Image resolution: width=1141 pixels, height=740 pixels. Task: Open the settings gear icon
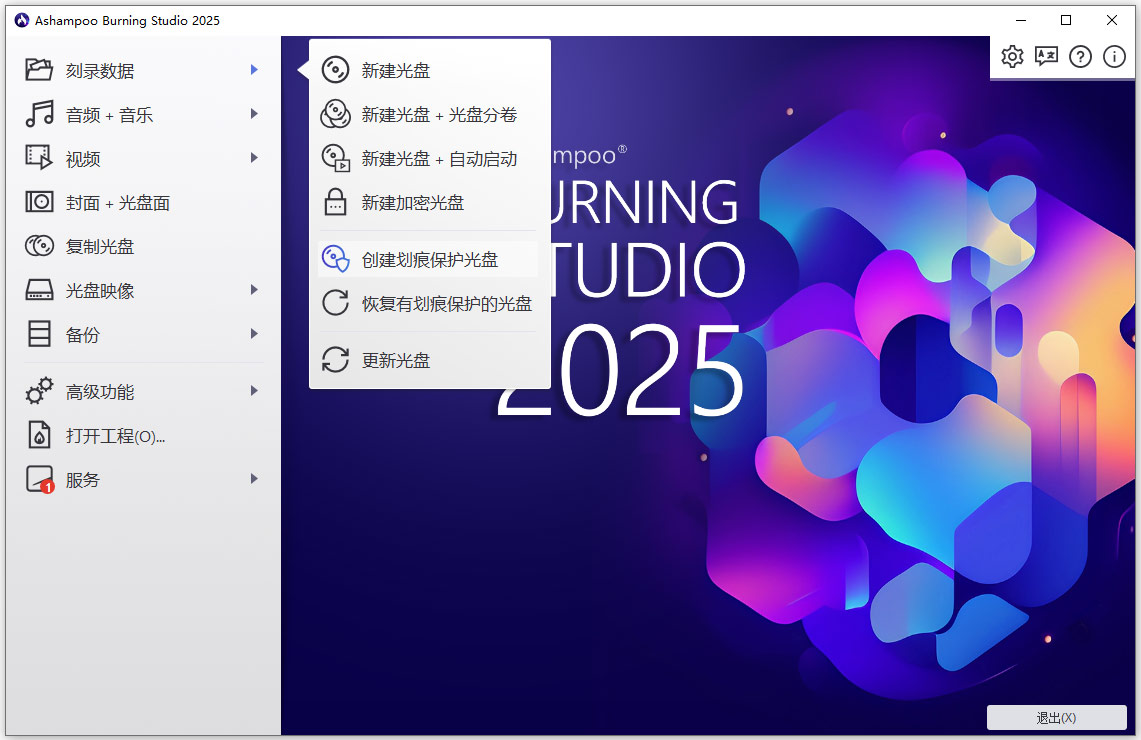coord(1012,57)
